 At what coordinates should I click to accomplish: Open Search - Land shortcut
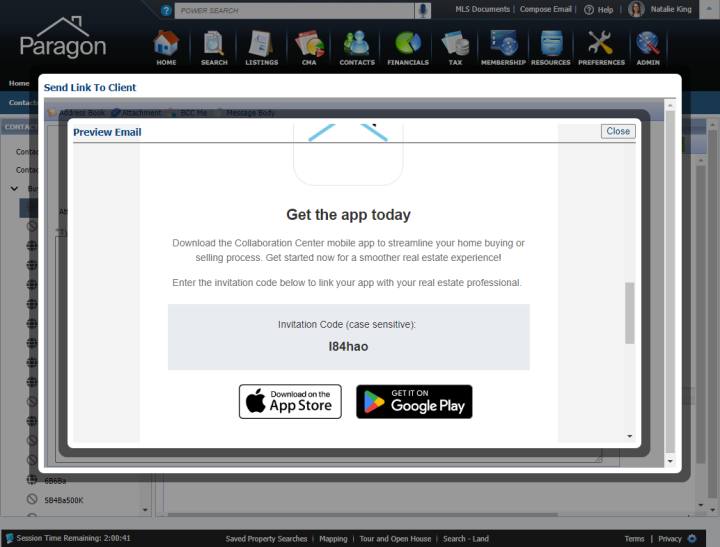point(466,539)
